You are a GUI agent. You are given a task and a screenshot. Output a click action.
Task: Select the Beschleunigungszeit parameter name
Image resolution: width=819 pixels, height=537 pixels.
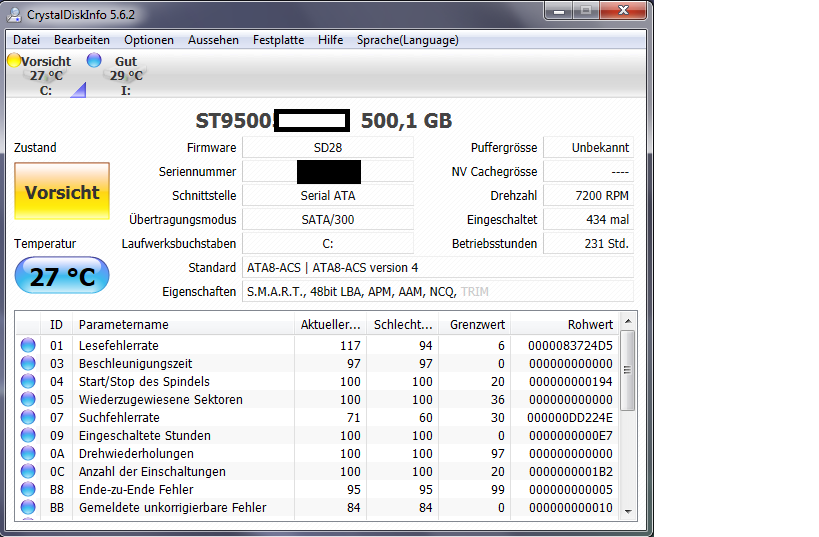135,363
